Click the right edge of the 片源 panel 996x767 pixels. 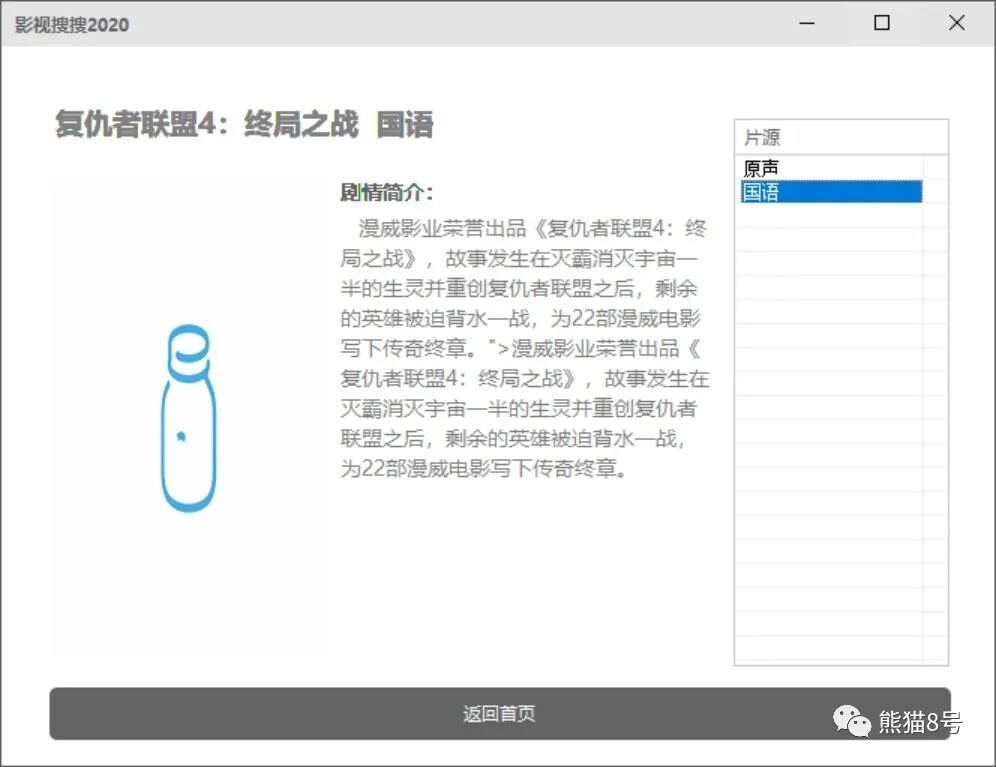coord(946,400)
